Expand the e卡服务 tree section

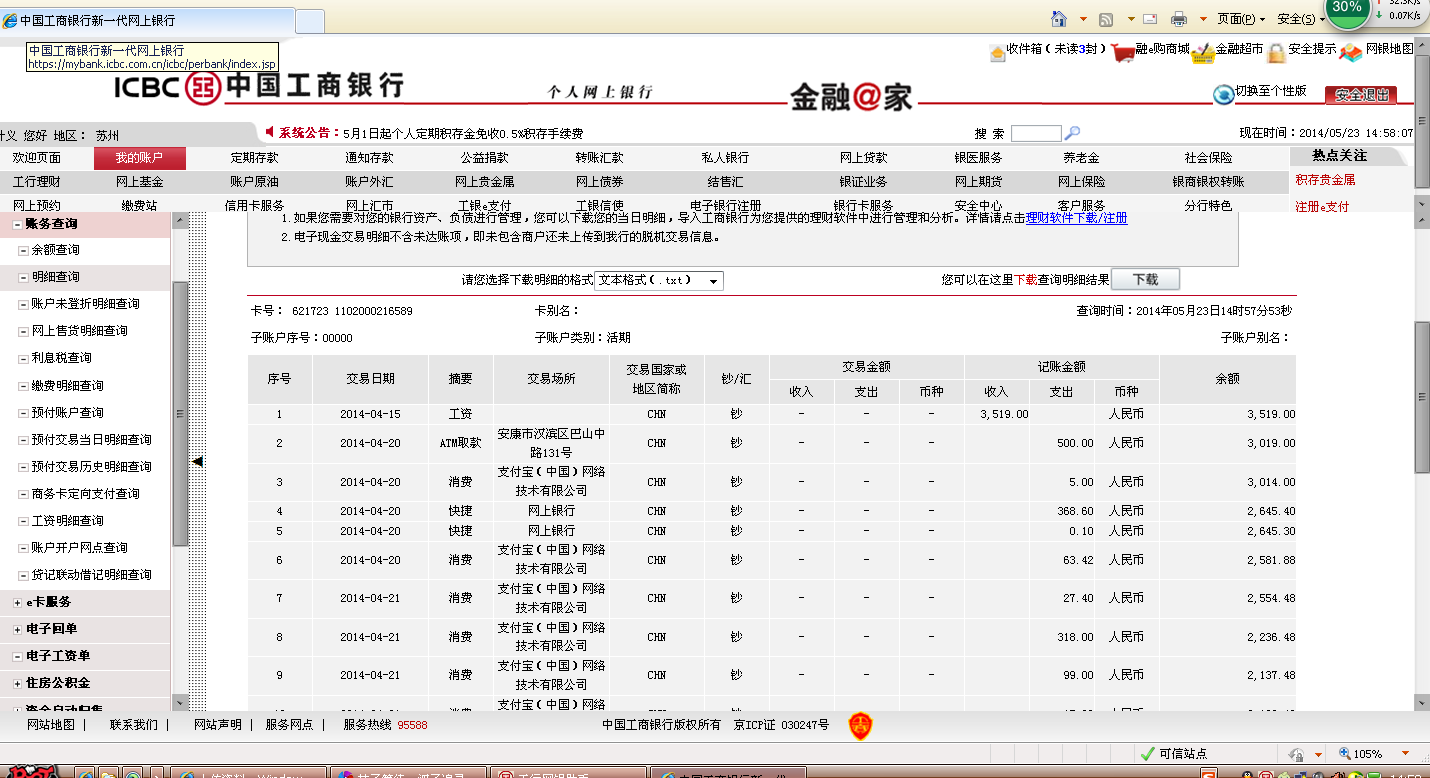17,602
